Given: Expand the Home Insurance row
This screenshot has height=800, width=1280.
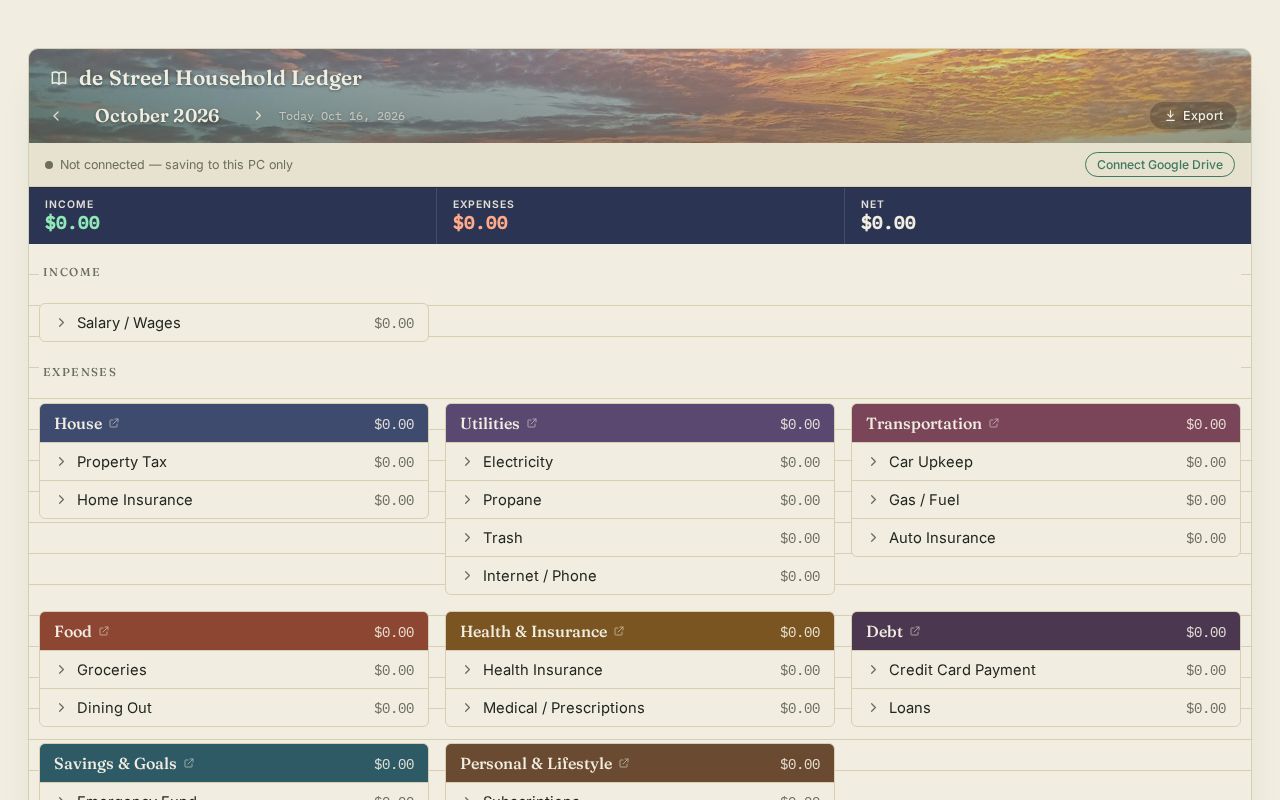Looking at the screenshot, I should pyautogui.click(x=234, y=500).
